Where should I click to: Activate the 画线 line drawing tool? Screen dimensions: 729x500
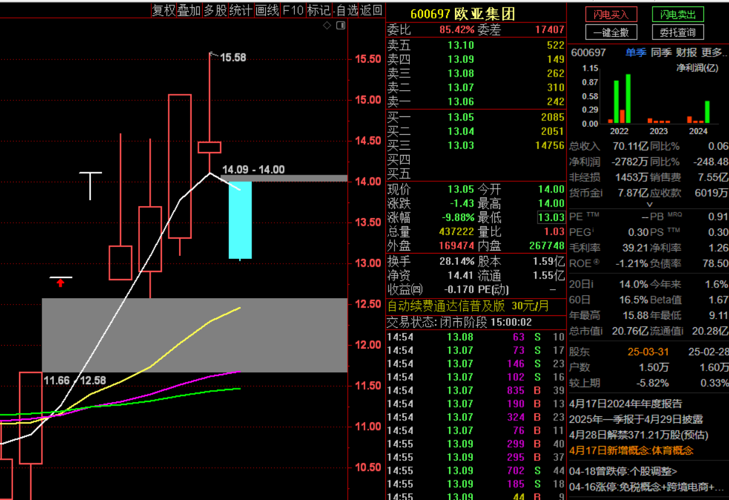click(267, 10)
